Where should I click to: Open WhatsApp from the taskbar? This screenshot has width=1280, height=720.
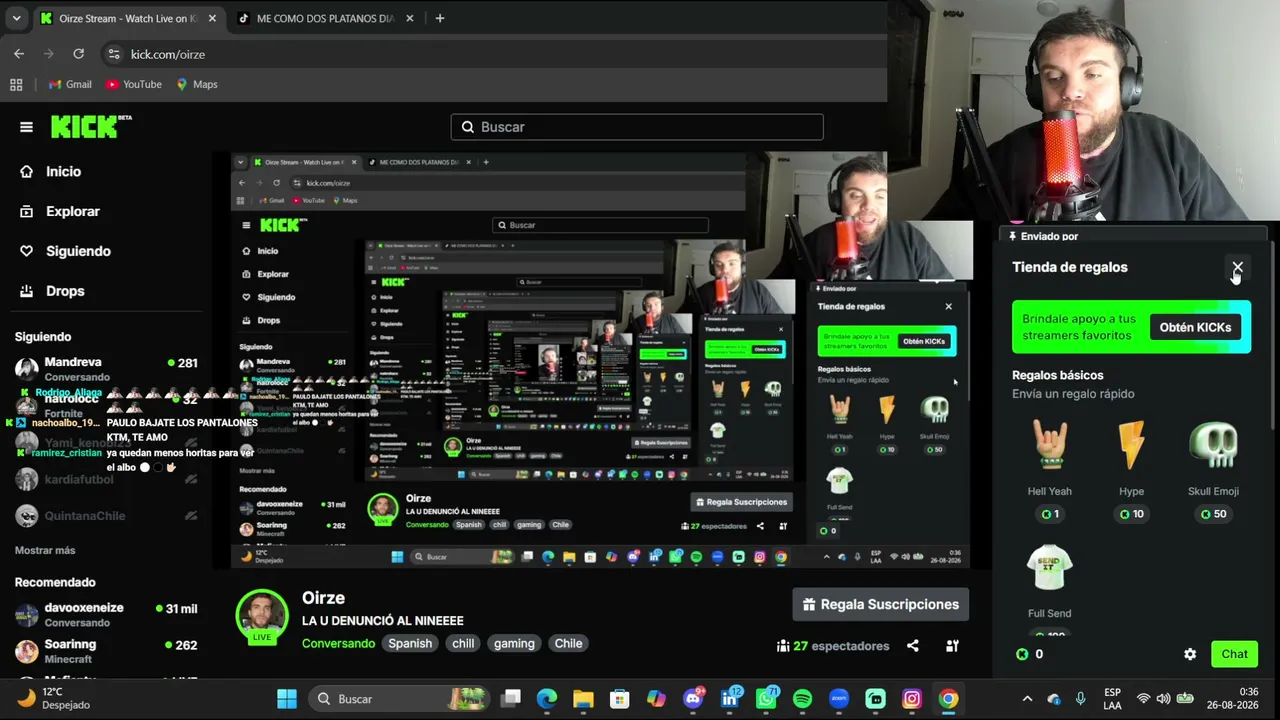(766, 699)
